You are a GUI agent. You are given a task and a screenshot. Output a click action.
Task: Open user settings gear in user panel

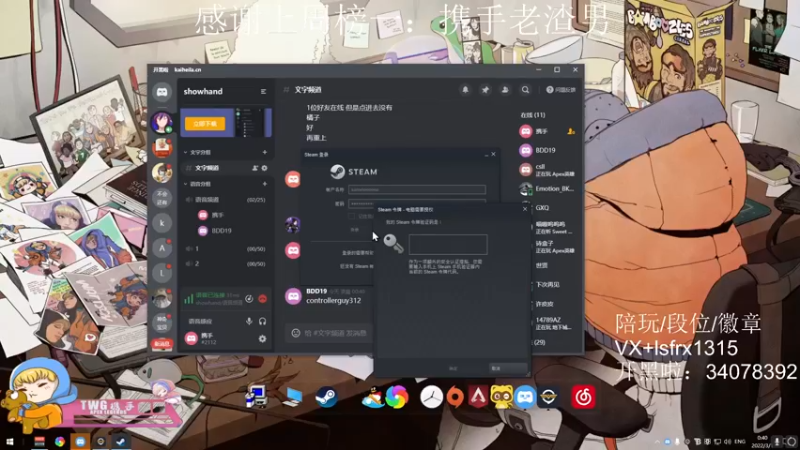262,338
